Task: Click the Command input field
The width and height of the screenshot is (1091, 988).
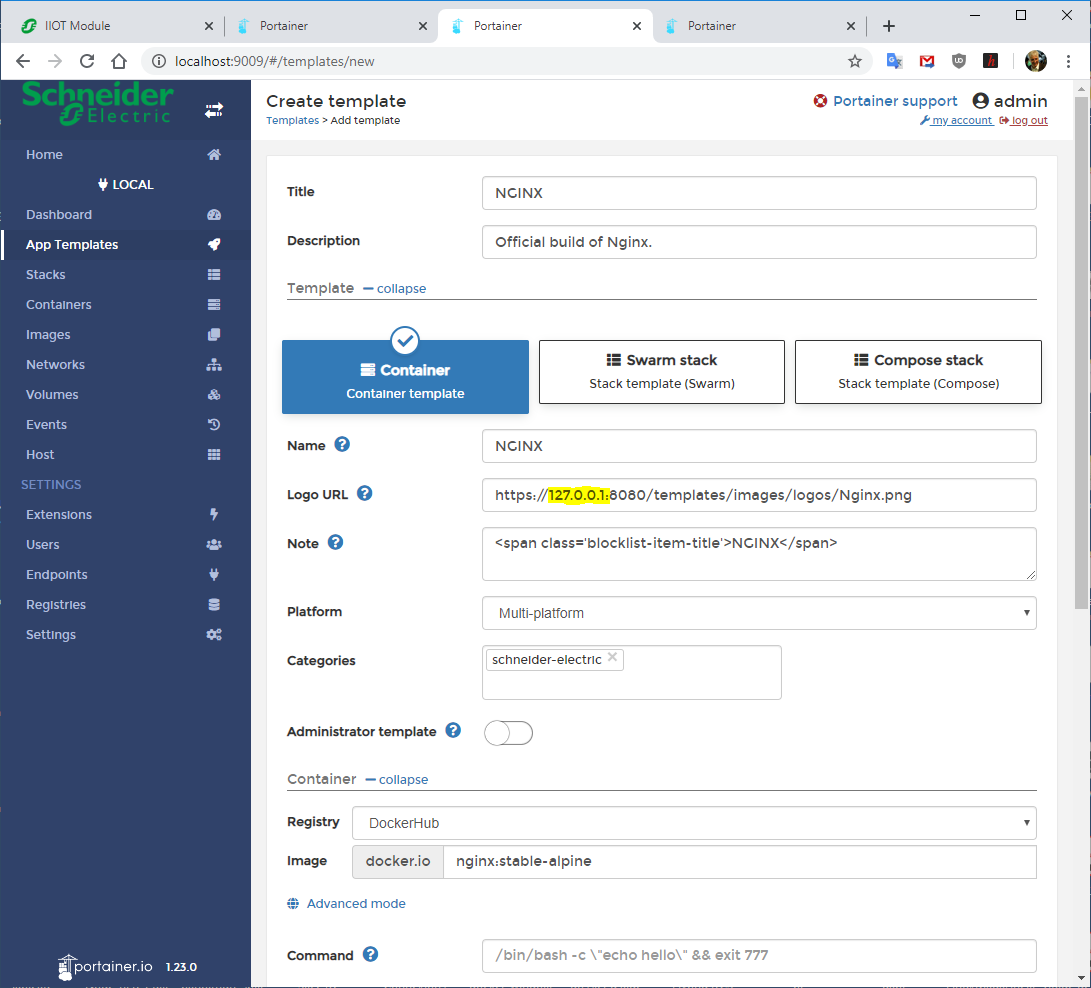Action: [x=759, y=955]
